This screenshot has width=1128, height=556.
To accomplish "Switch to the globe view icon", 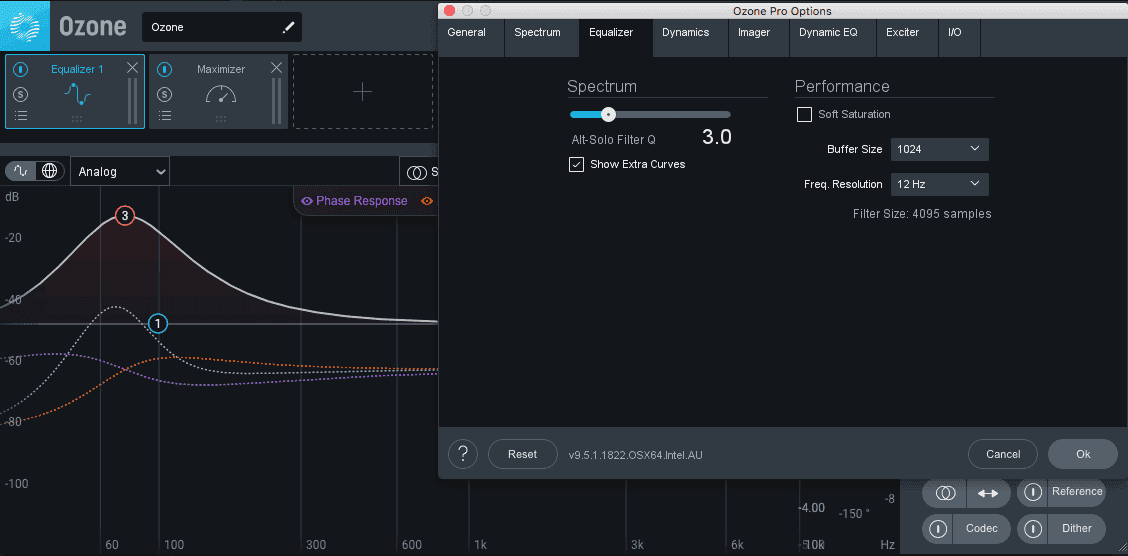I will tap(50, 171).
